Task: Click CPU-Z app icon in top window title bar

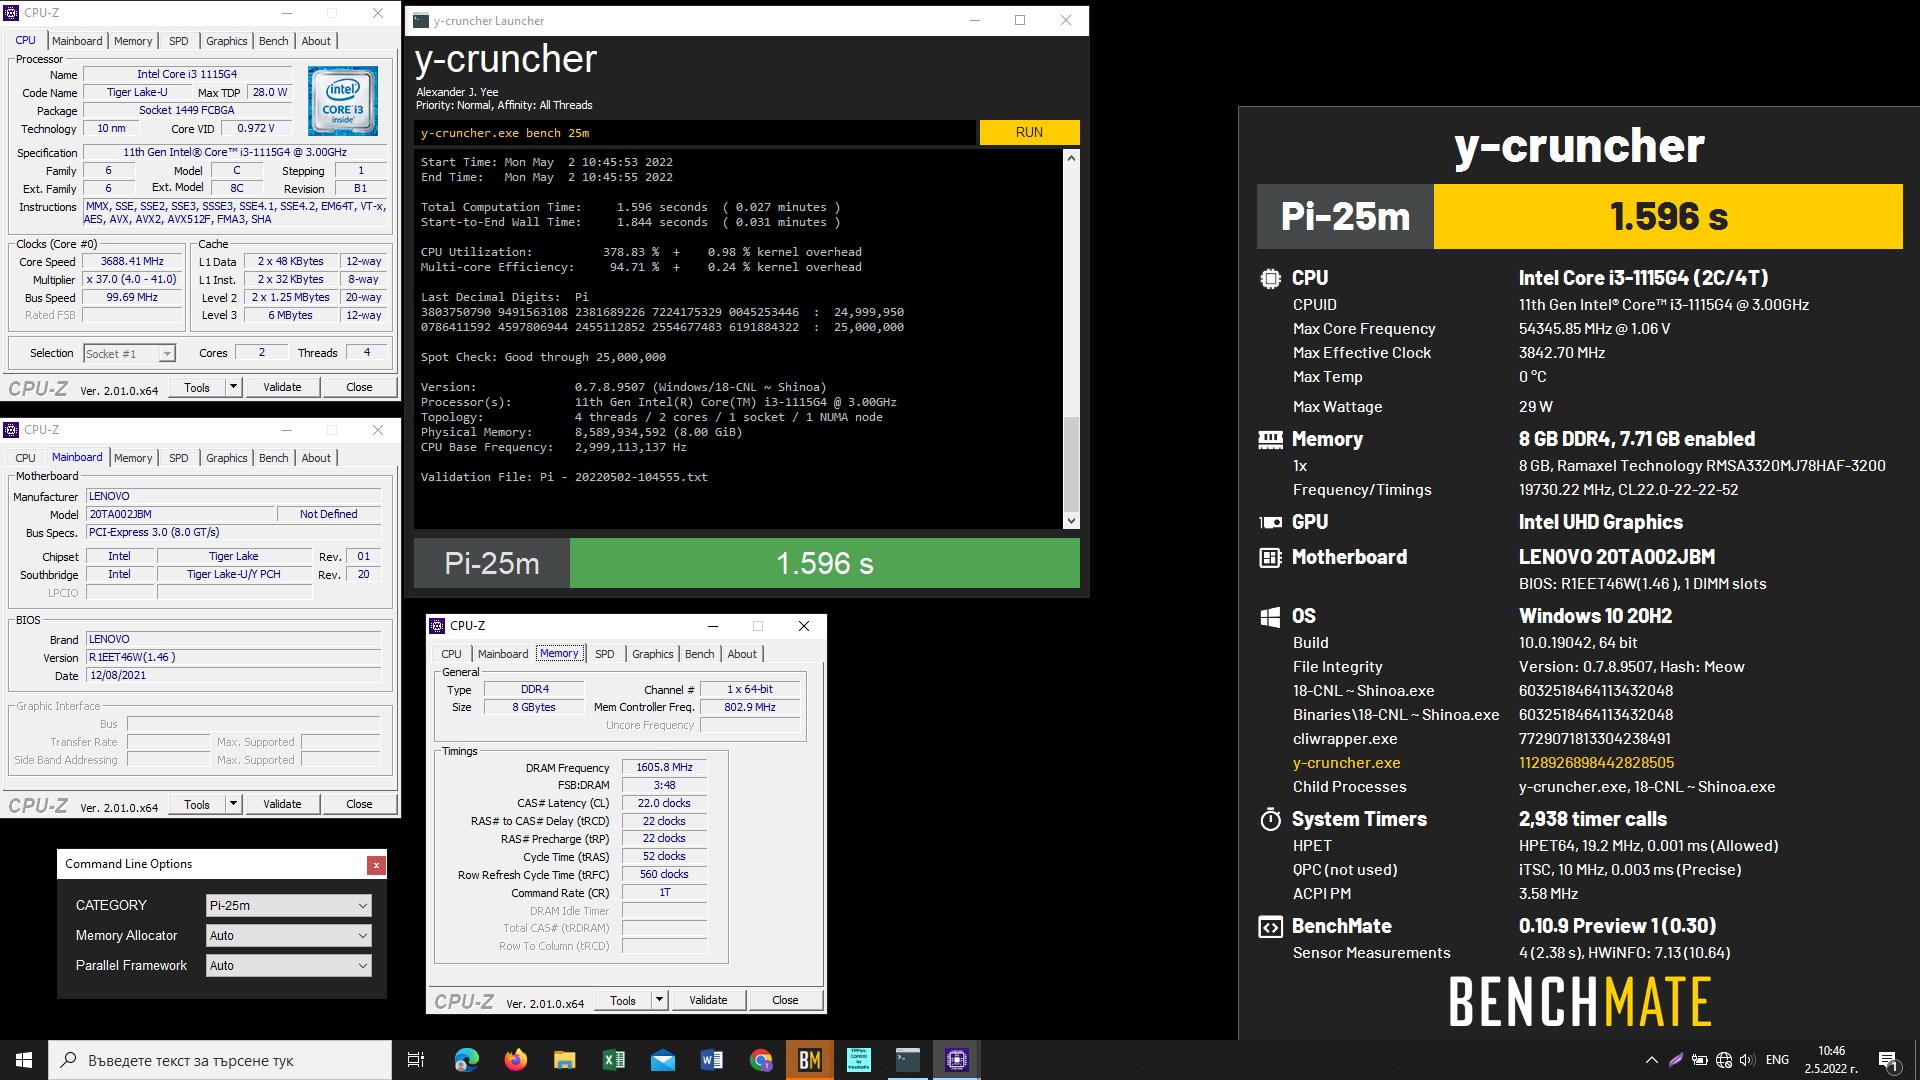Action: [12, 13]
